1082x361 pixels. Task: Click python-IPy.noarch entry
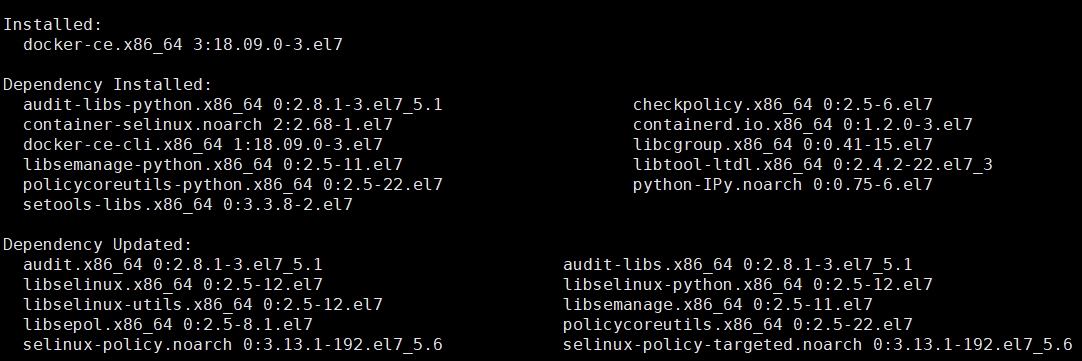coord(783,185)
